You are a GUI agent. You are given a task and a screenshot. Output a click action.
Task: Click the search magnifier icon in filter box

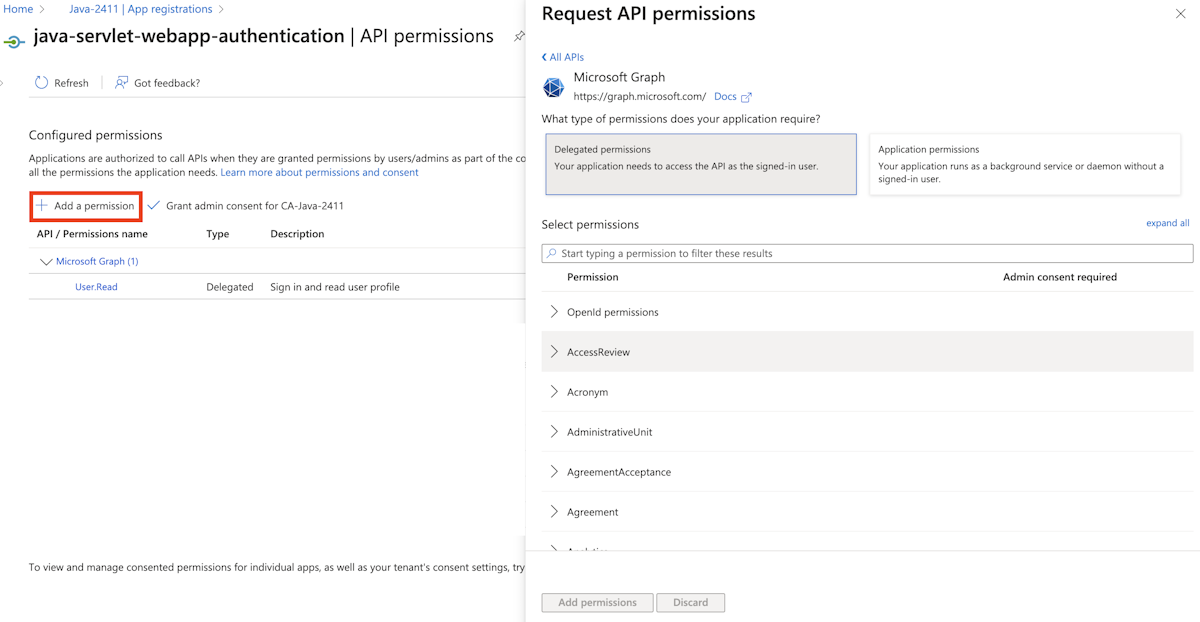click(552, 254)
